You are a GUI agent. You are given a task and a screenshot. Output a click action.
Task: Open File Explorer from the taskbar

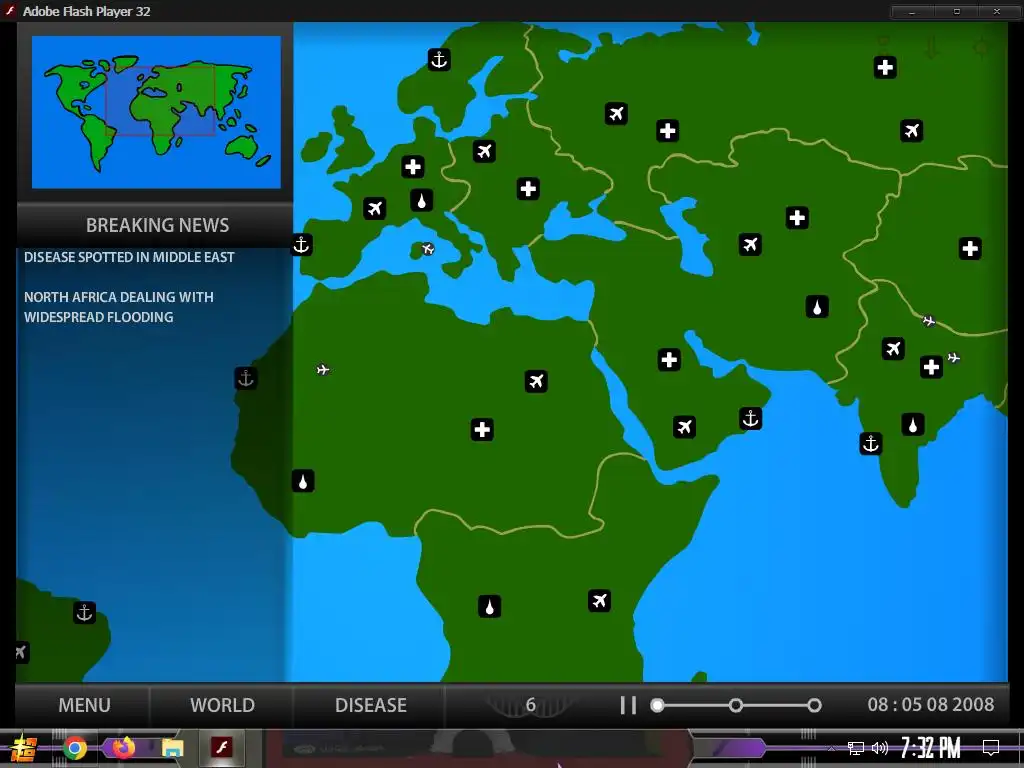pyautogui.click(x=172, y=748)
